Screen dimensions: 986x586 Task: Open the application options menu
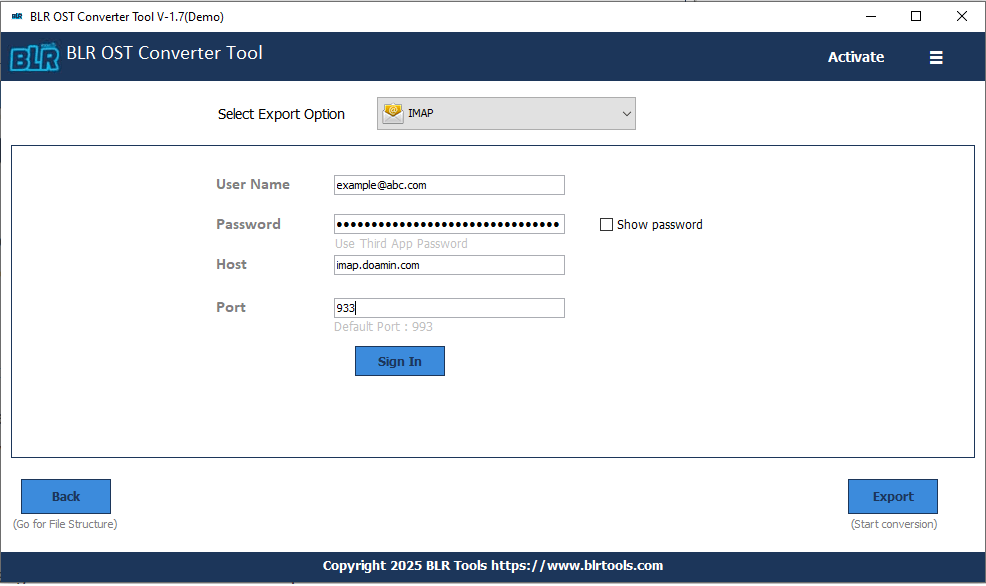tap(936, 57)
